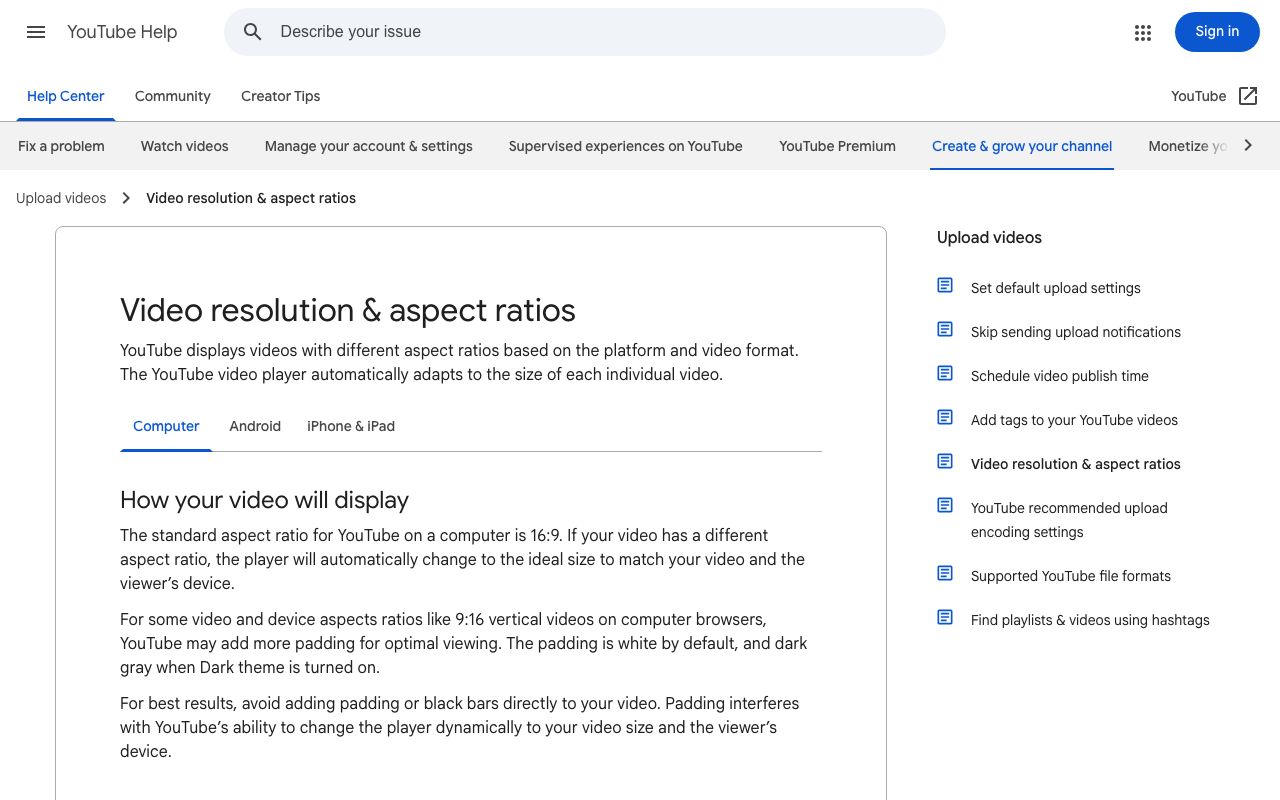Click article icon beside Add tags to videos
1280x800 pixels.
[945, 417]
